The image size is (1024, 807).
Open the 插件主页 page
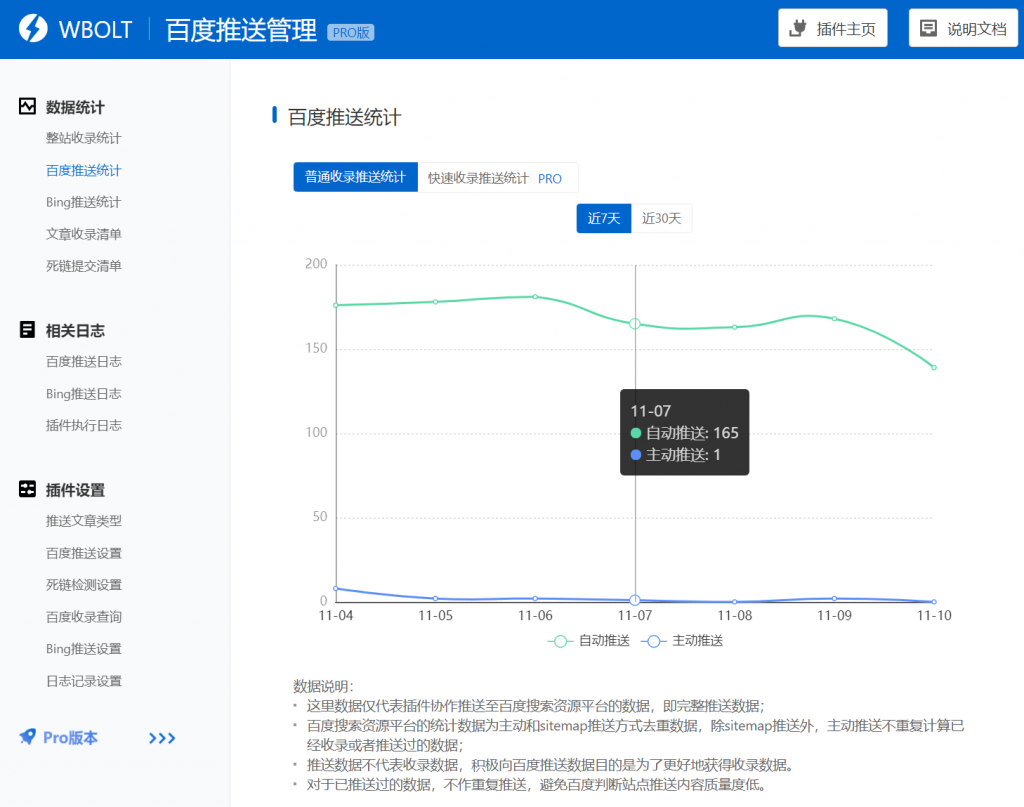click(832, 27)
